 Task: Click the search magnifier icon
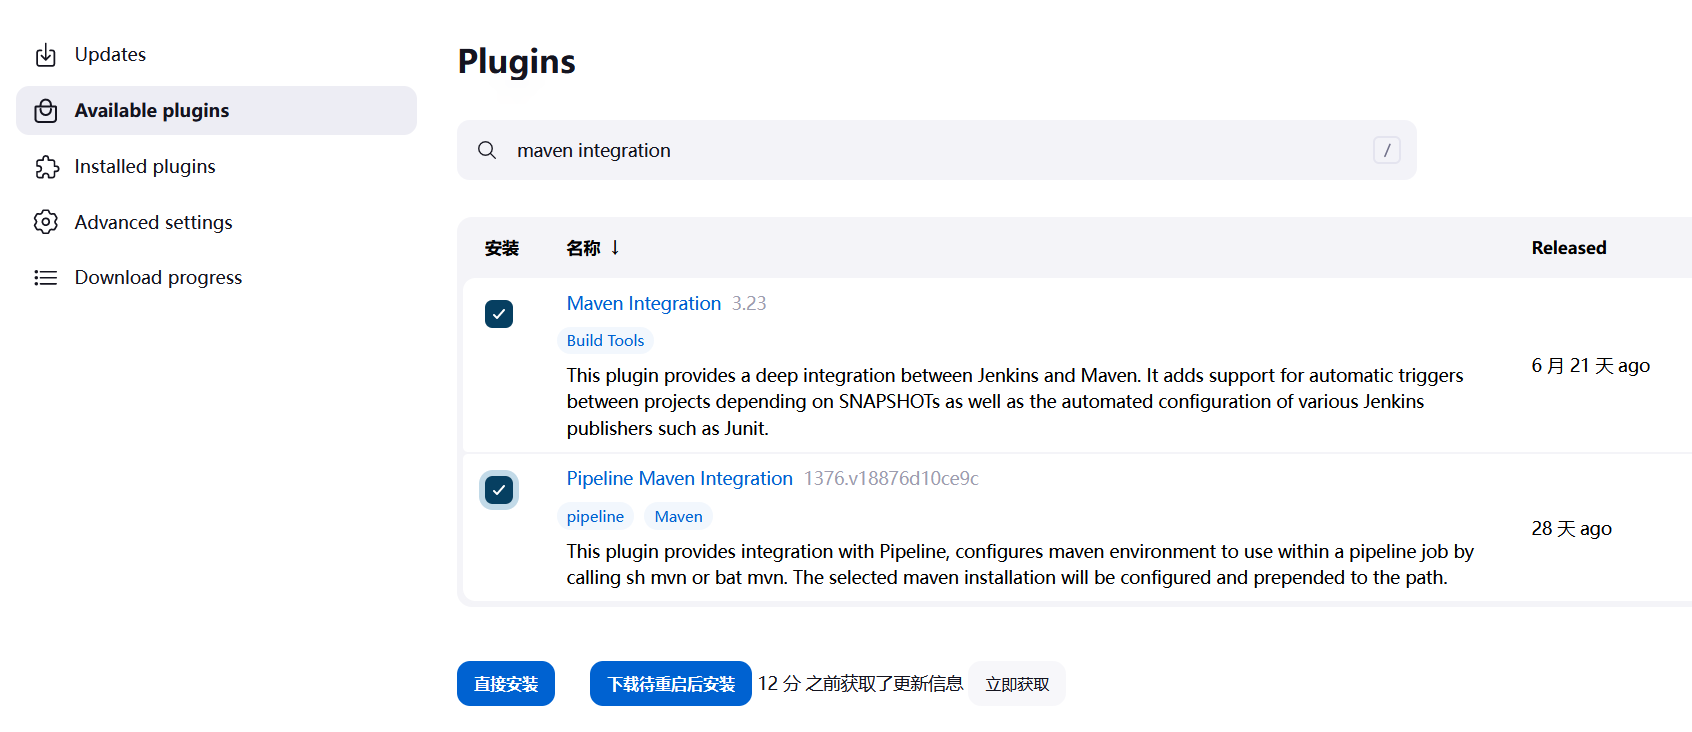[x=487, y=150]
